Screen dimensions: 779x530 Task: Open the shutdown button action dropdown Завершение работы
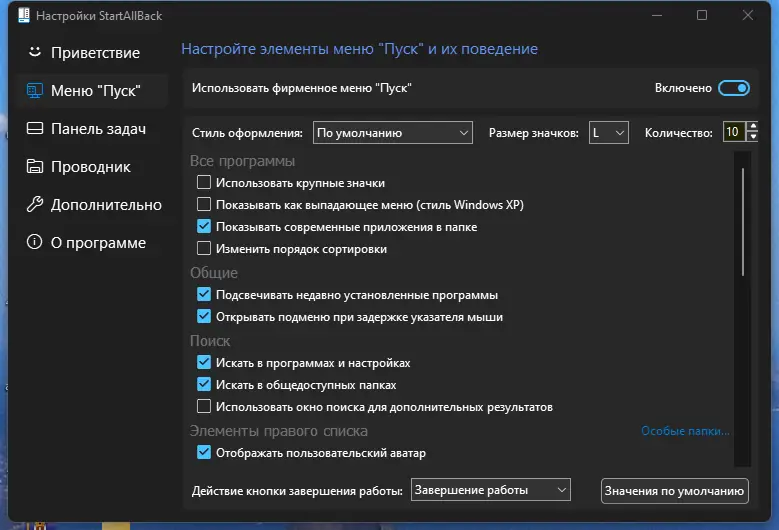tap(490, 490)
